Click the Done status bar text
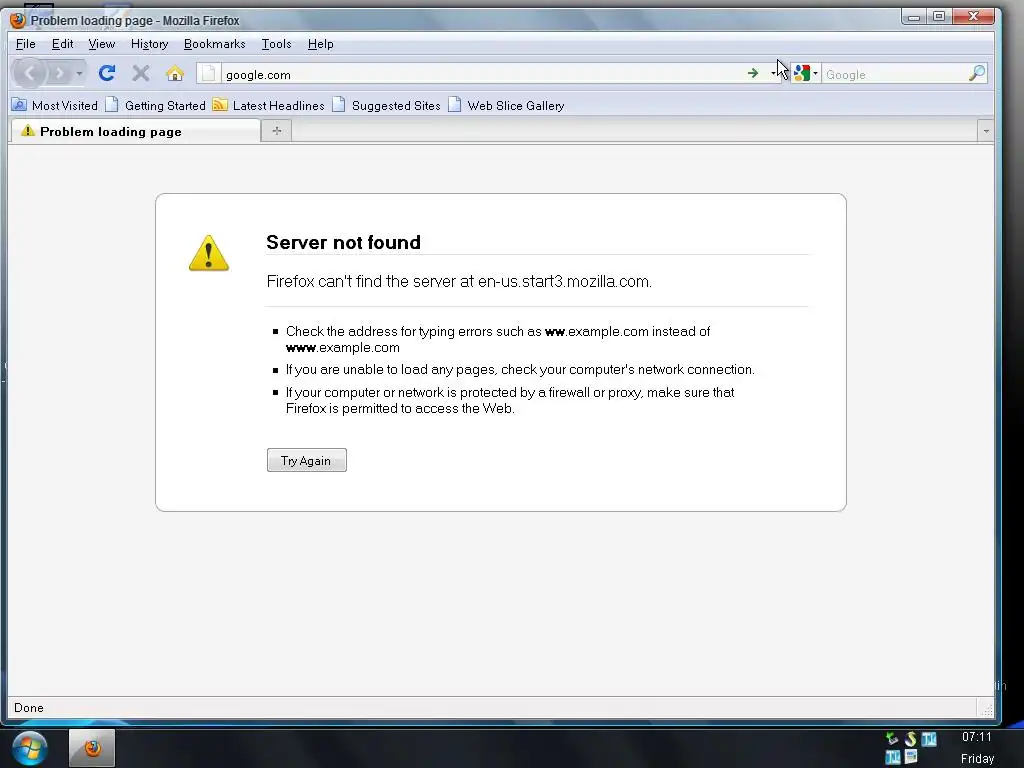The image size is (1024, 768). pyautogui.click(x=29, y=708)
